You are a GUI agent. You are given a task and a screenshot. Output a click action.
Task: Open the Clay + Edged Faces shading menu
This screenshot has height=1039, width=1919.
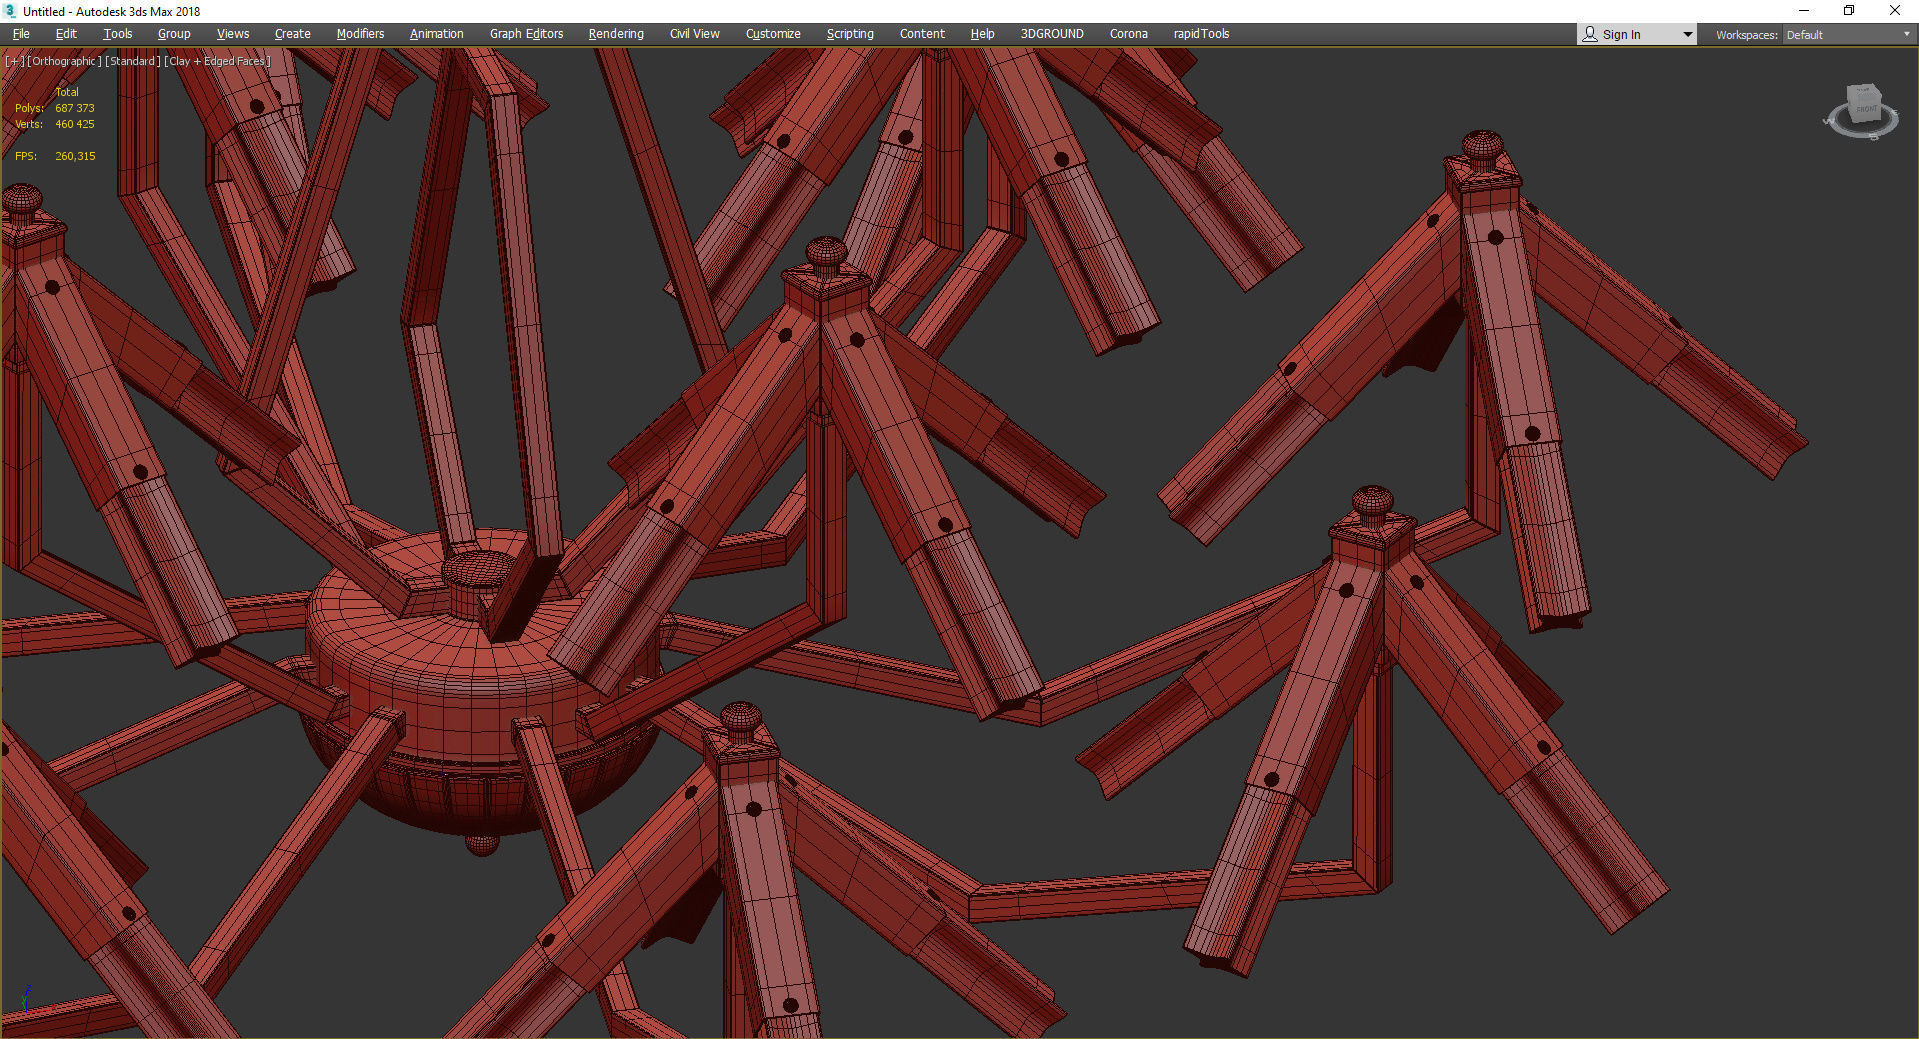click(x=218, y=61)
